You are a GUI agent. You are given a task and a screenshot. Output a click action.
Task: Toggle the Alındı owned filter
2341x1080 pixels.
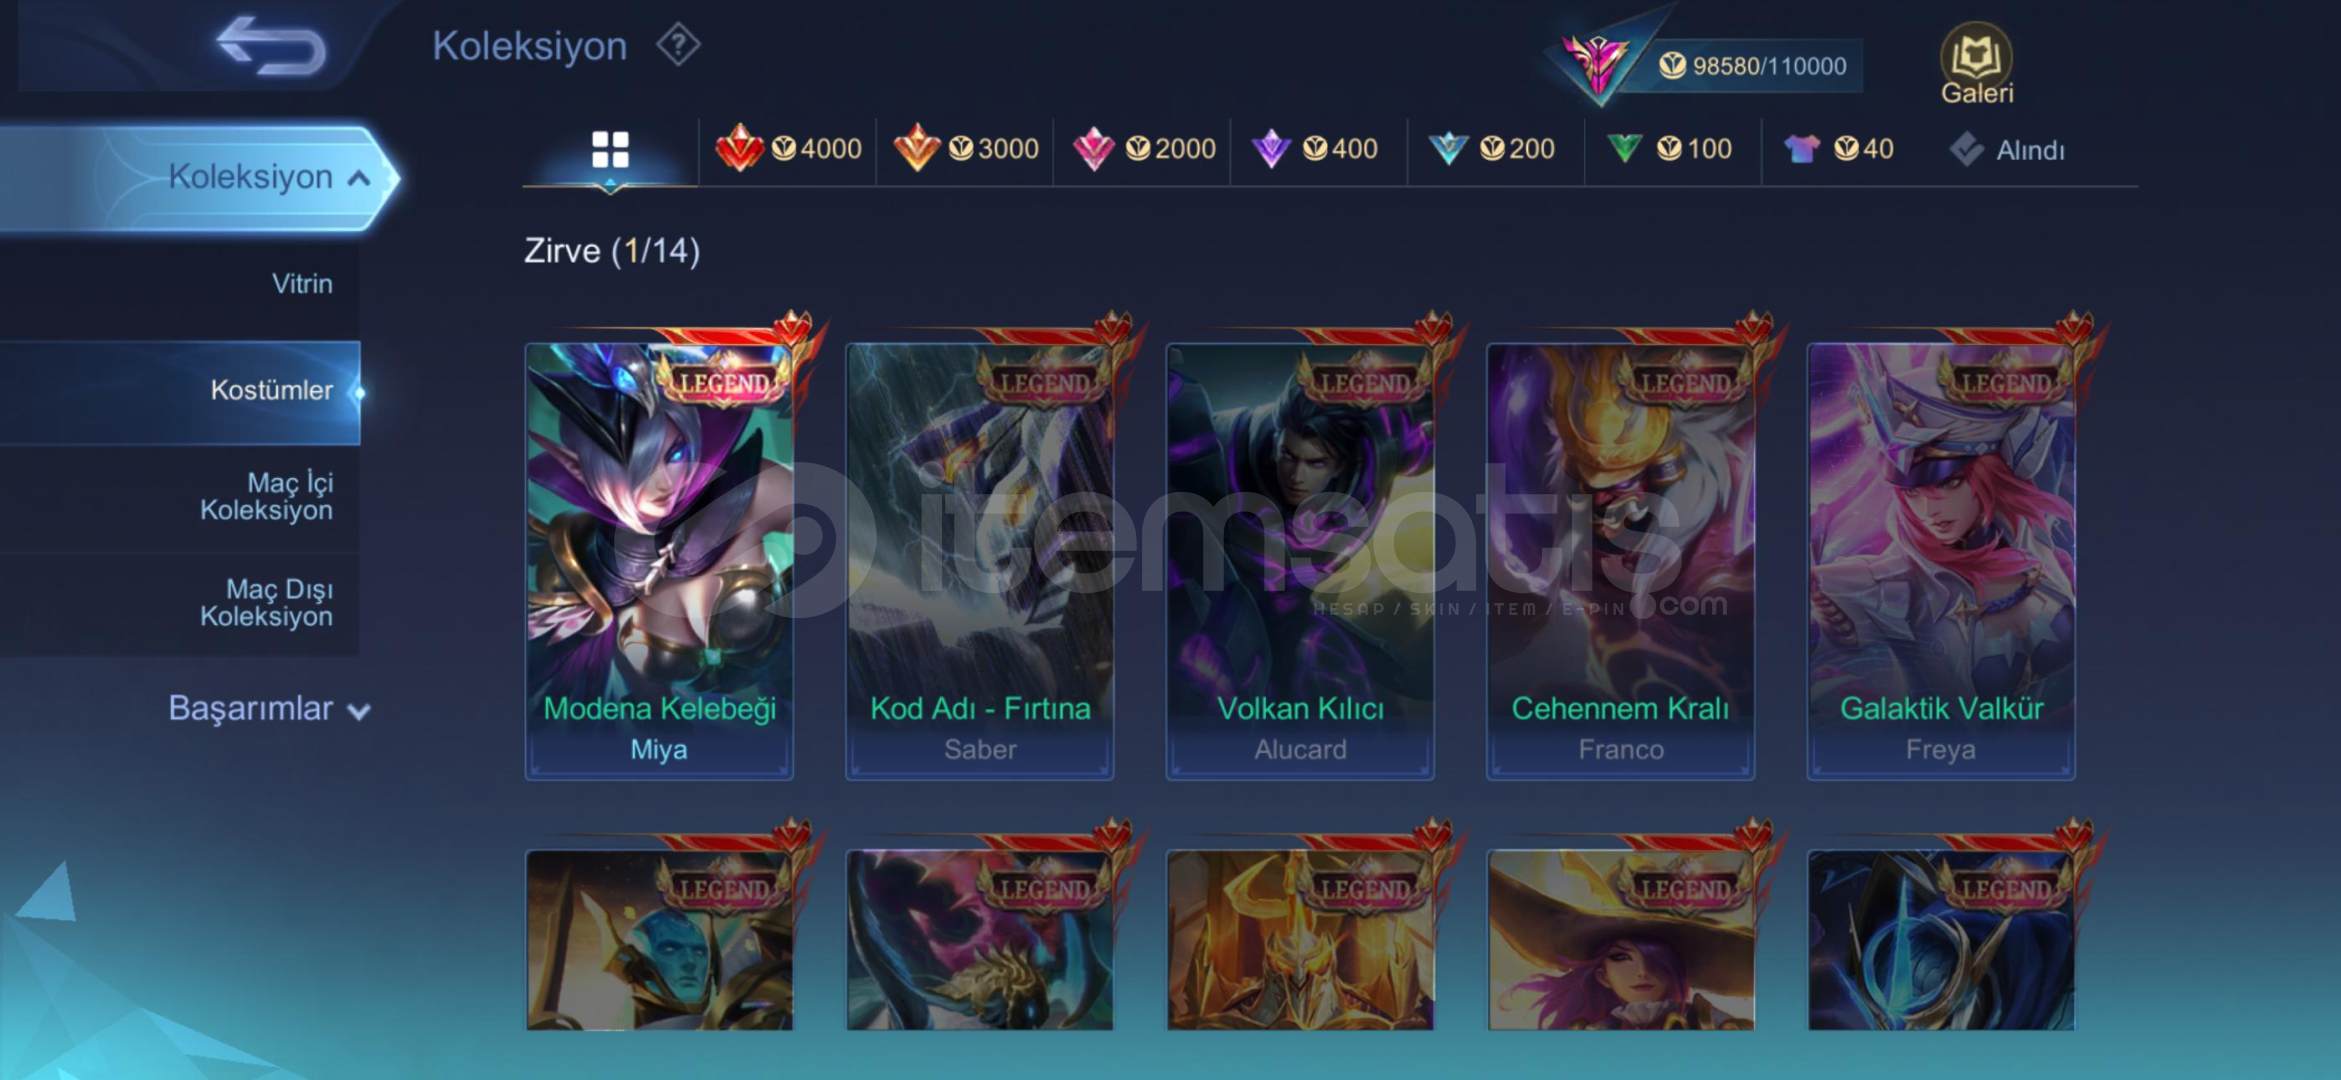pyautogui.click(x=2007, y=150)
